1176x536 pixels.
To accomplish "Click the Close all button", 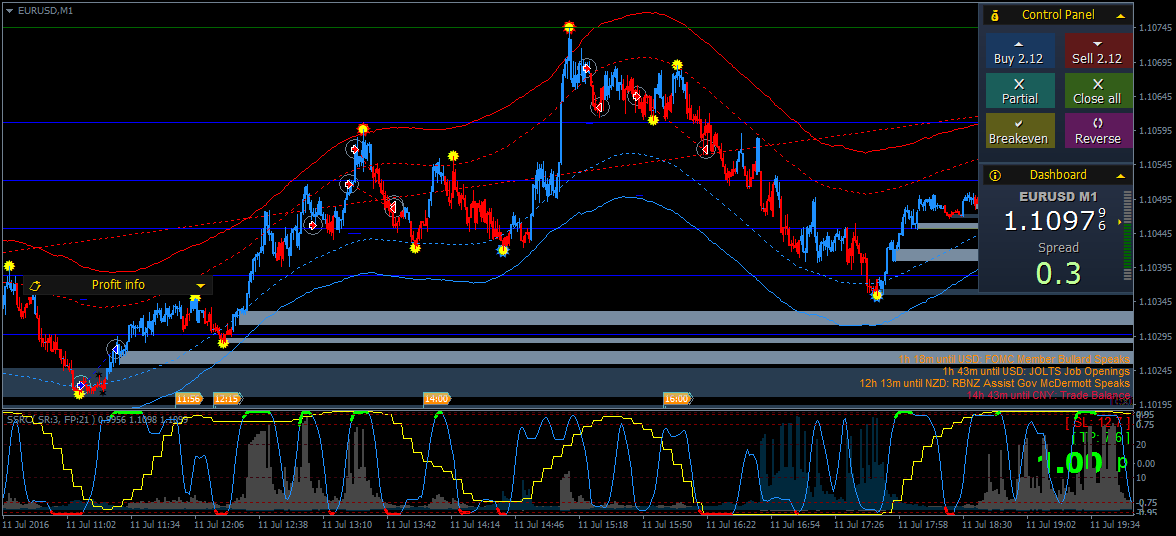I will [1097, 91].
